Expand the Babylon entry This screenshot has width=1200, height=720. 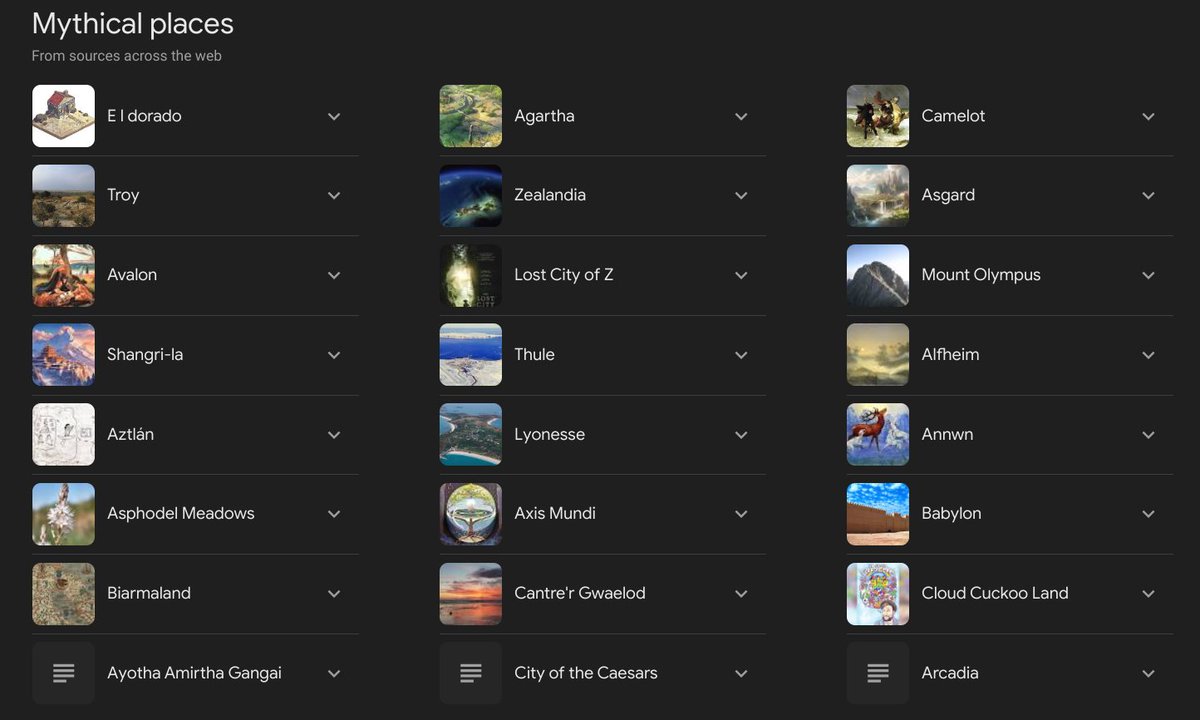[1148, 514]
